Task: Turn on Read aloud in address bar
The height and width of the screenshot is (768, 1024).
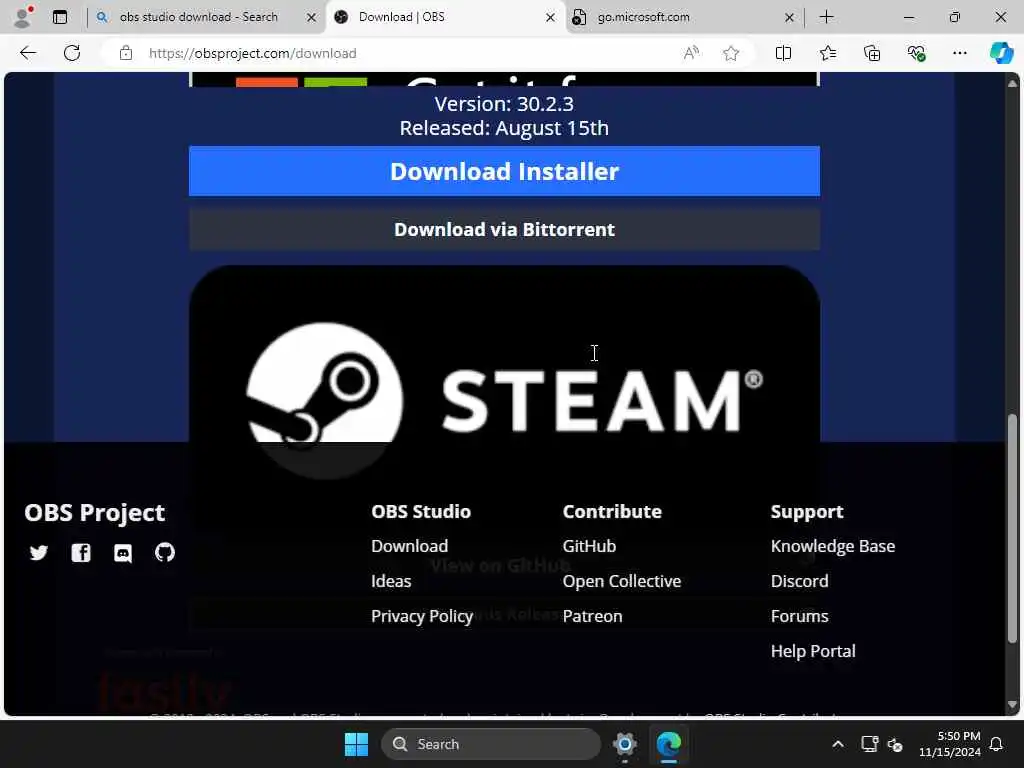Action: [x=691, y=53]
